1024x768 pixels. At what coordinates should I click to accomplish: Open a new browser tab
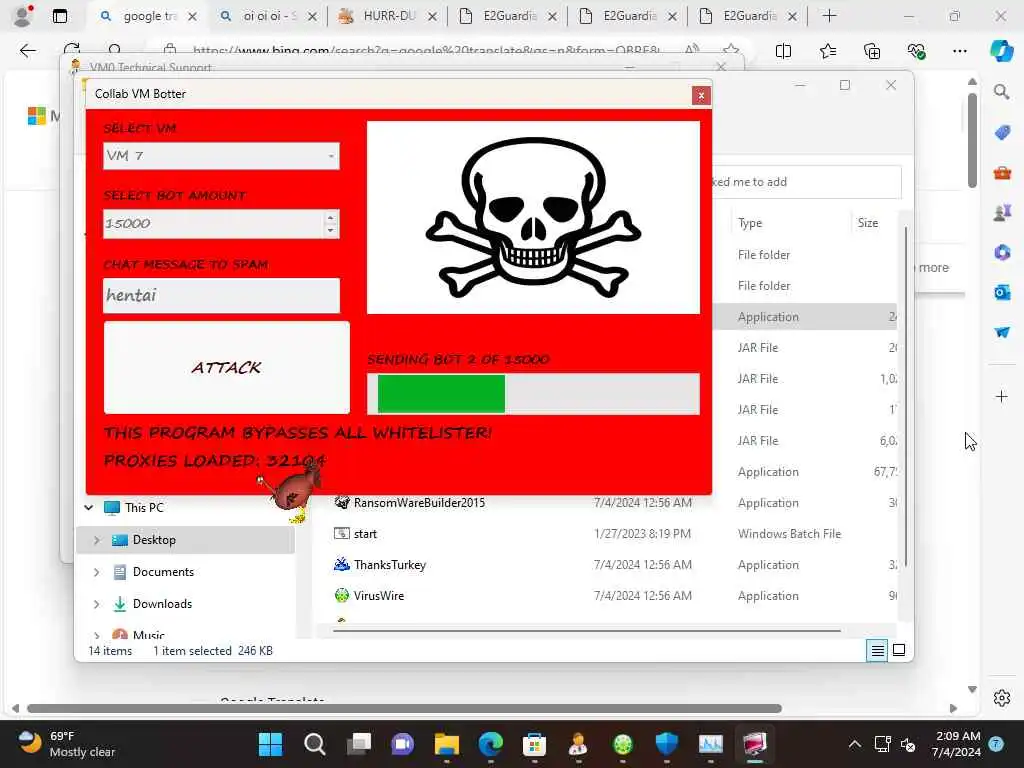pos(829,16)
